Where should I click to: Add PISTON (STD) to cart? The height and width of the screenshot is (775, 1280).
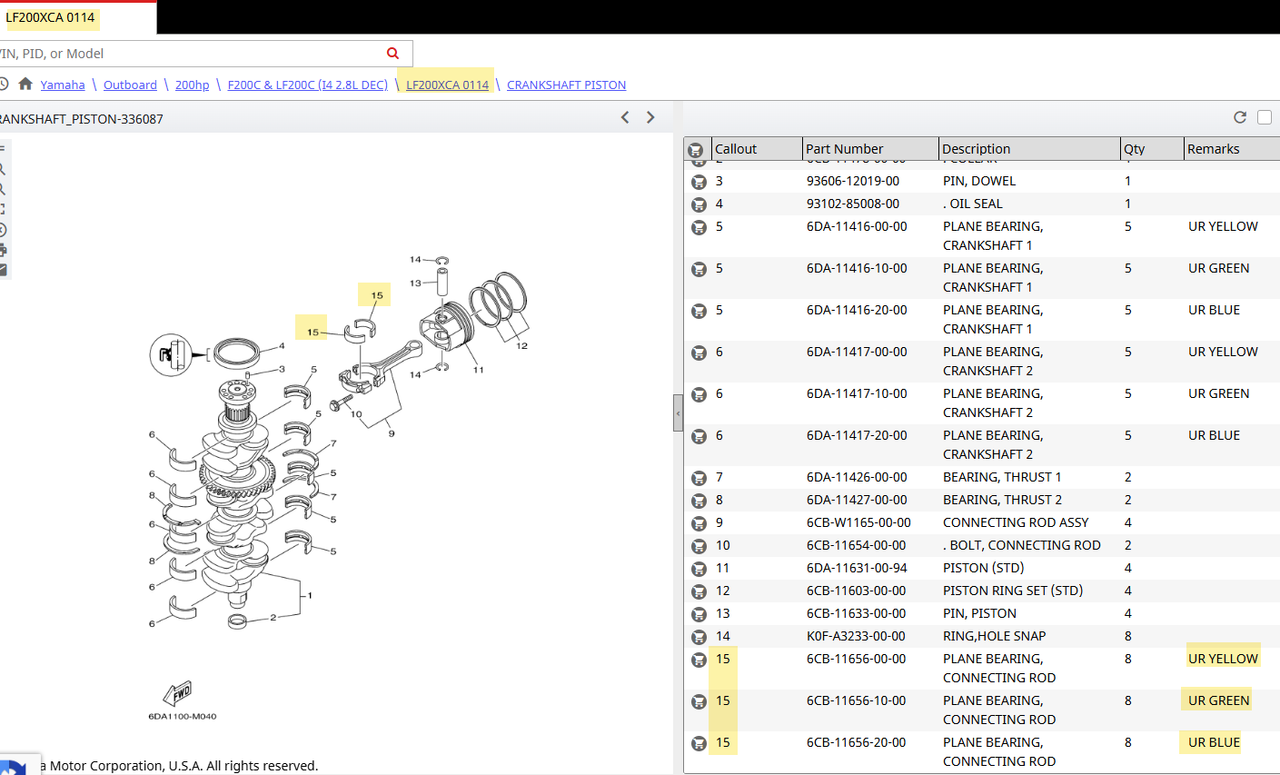tap(698, 568)
